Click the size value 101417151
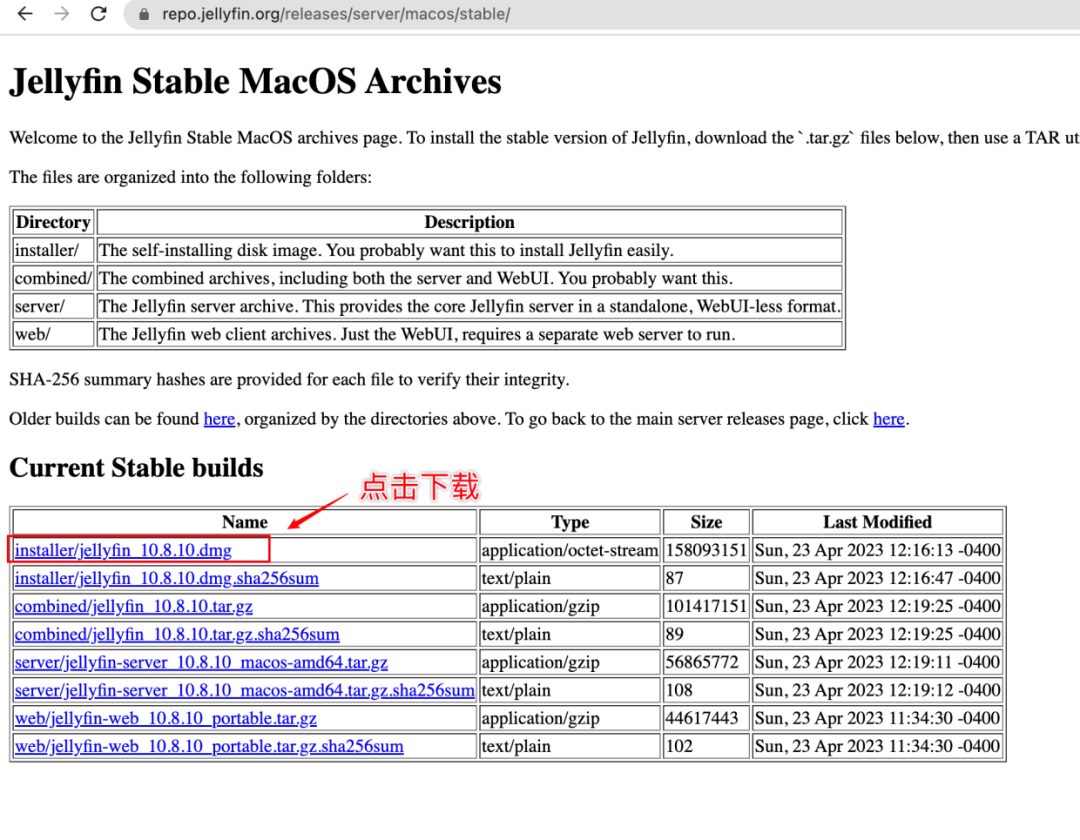Image resolution: width=1080 pixels, height=840 pixels. 706,607
